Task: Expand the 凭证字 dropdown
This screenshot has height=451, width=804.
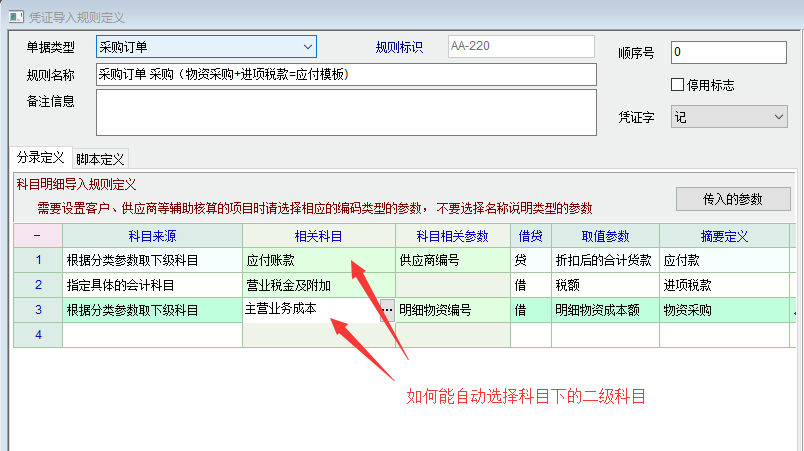Action: [x=730, y=118]
